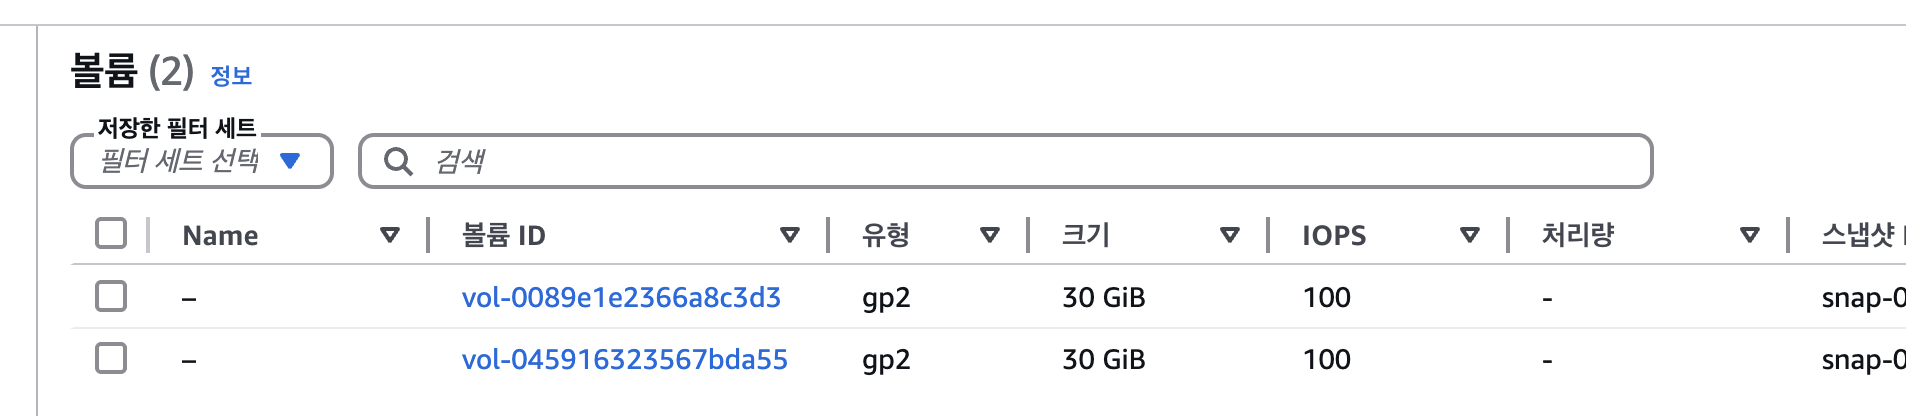Click the search magnifier icon
The width and height of the screenshot is (1906, 416).
click(398, 161)
